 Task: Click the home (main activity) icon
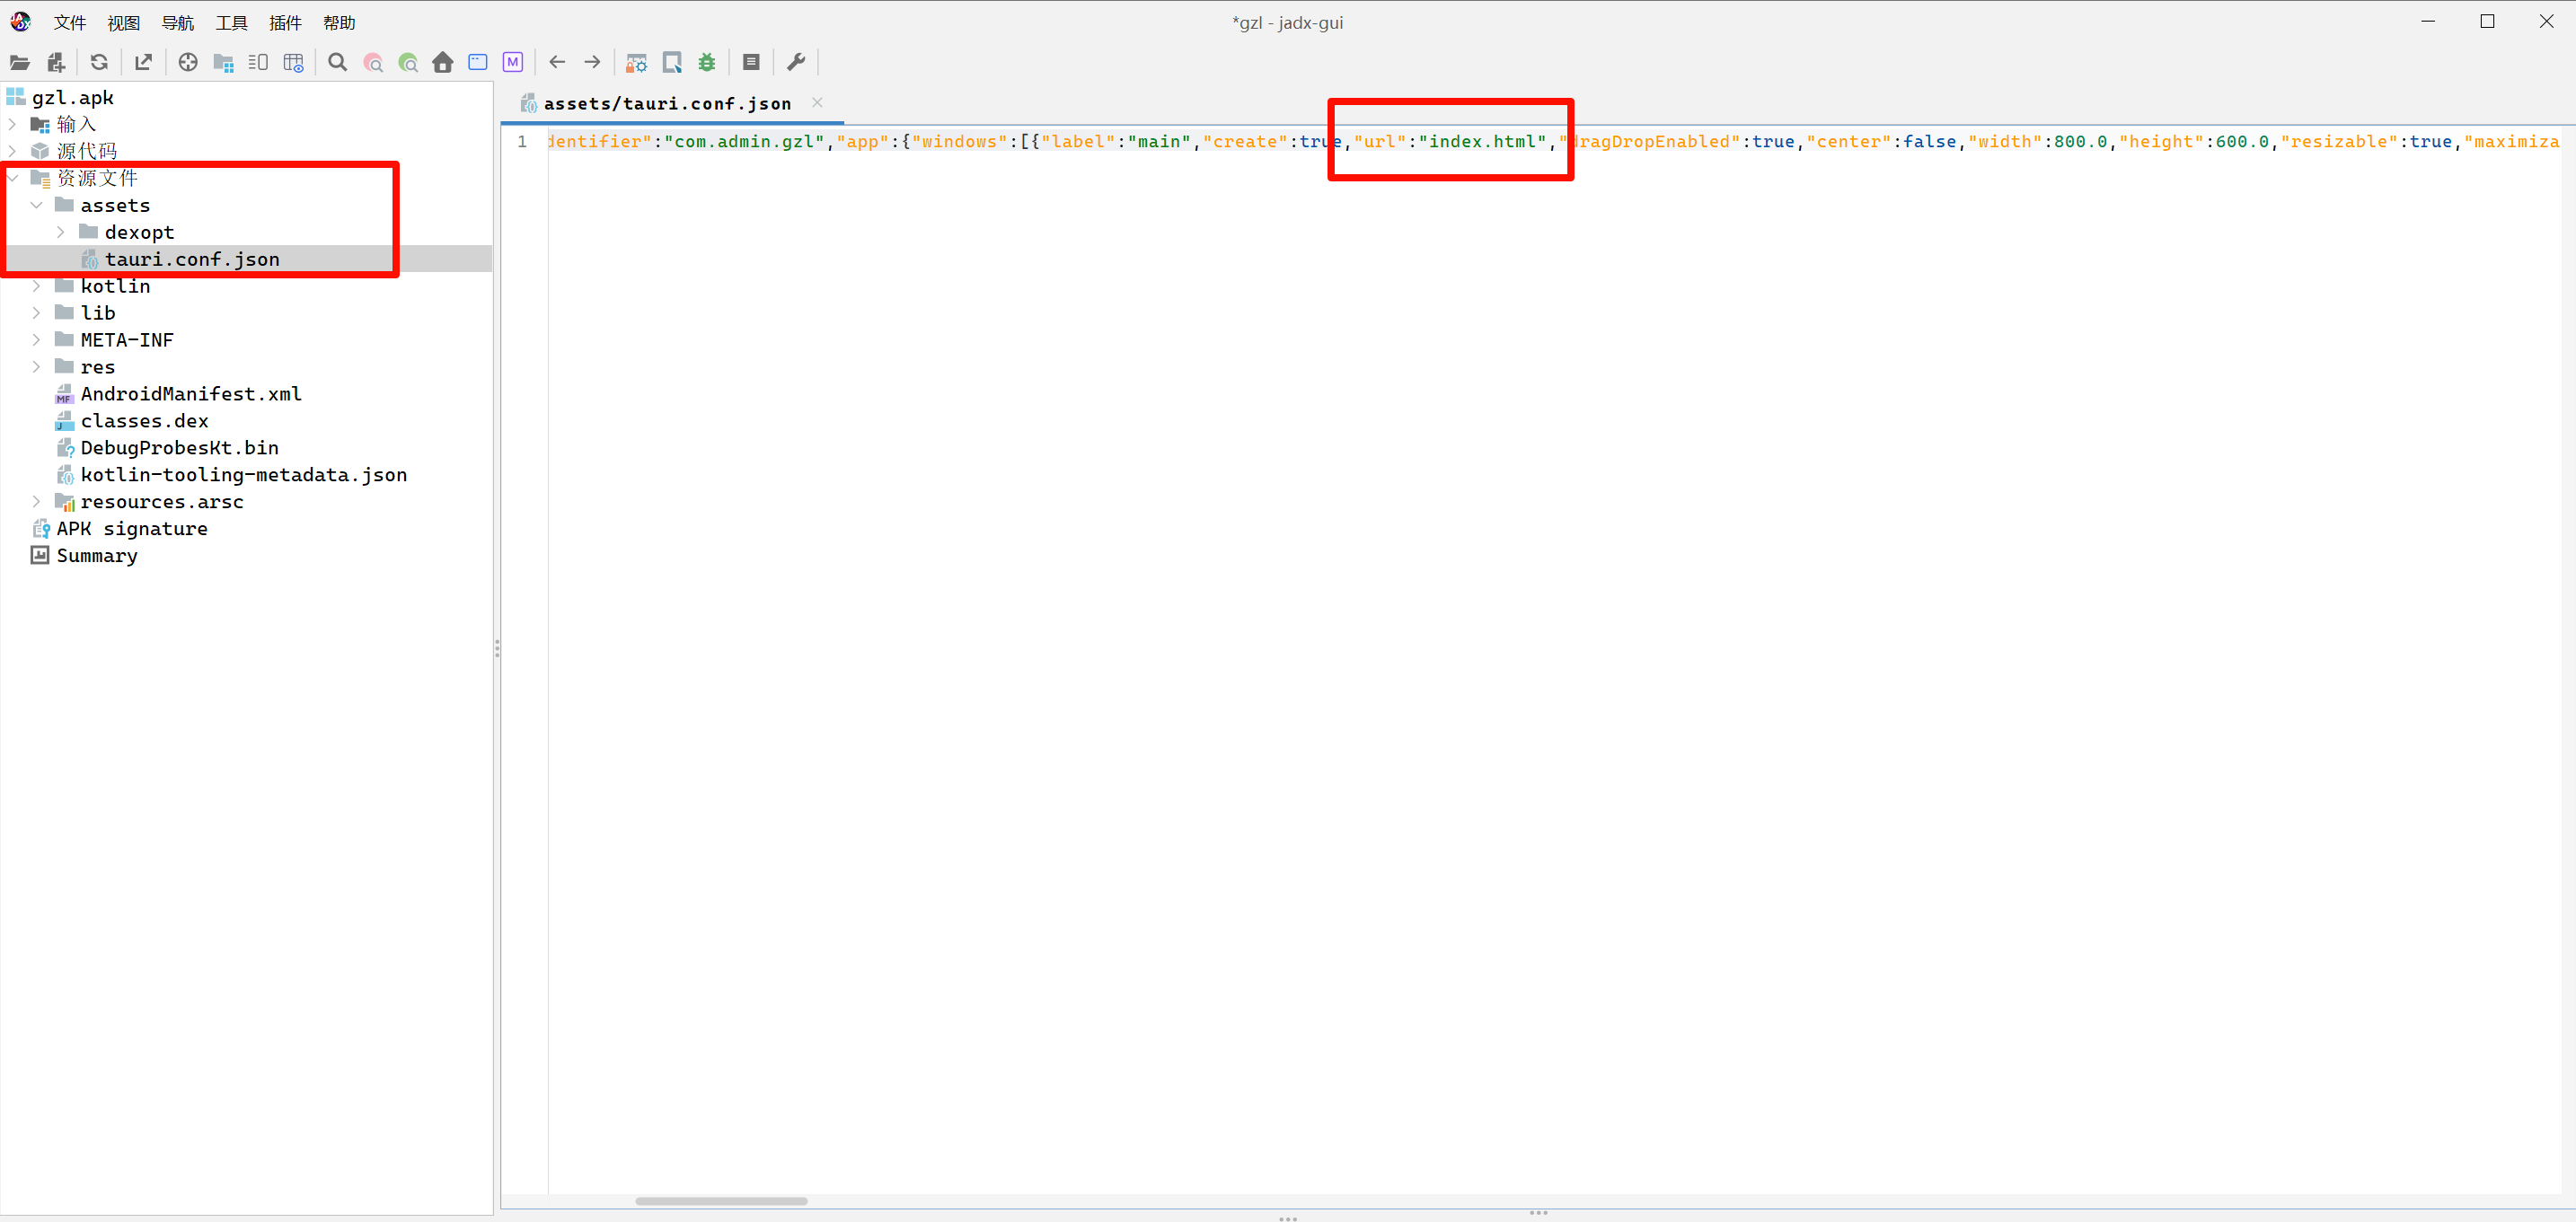point(443,62)
